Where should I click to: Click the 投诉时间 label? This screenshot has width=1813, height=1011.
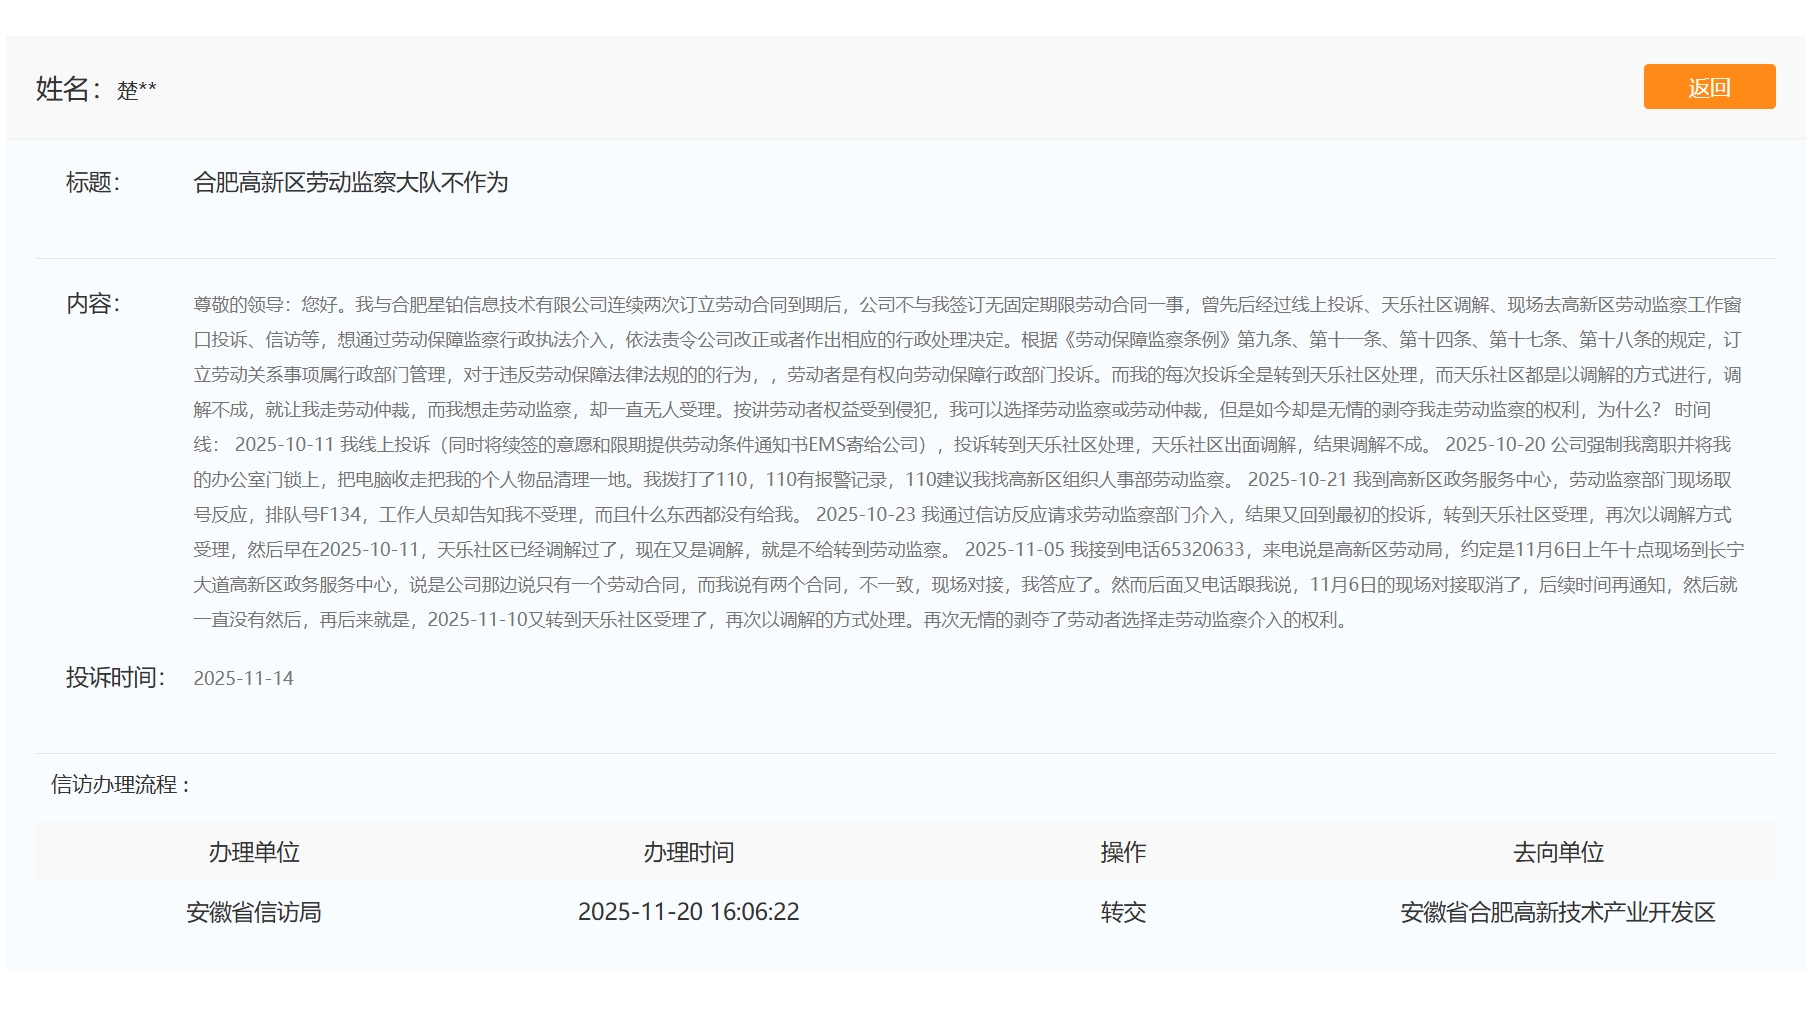pos(113,678)
